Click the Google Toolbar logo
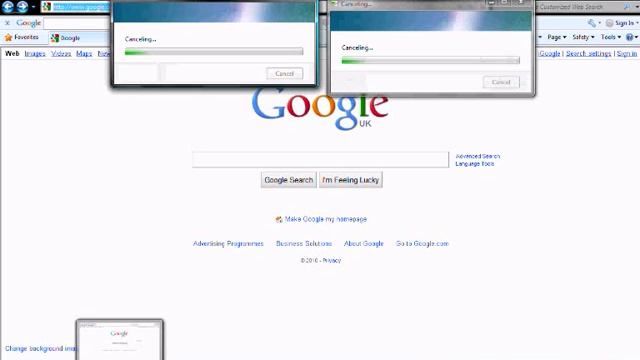 (x=29, y=23)
